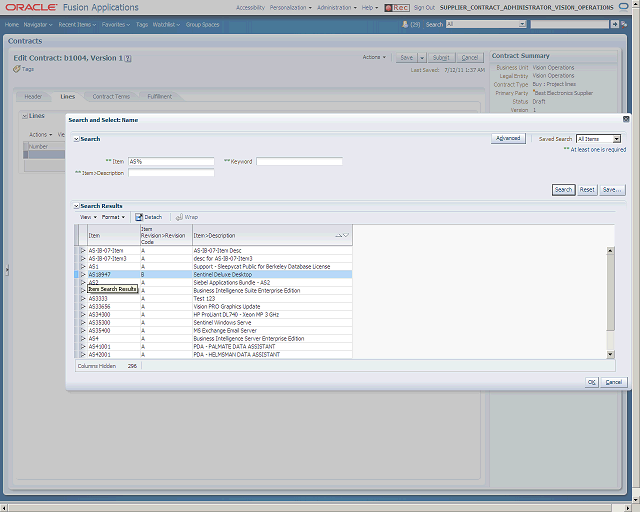Click the Submit button
The height and width of the screenshot is (512, 640).
441,58
